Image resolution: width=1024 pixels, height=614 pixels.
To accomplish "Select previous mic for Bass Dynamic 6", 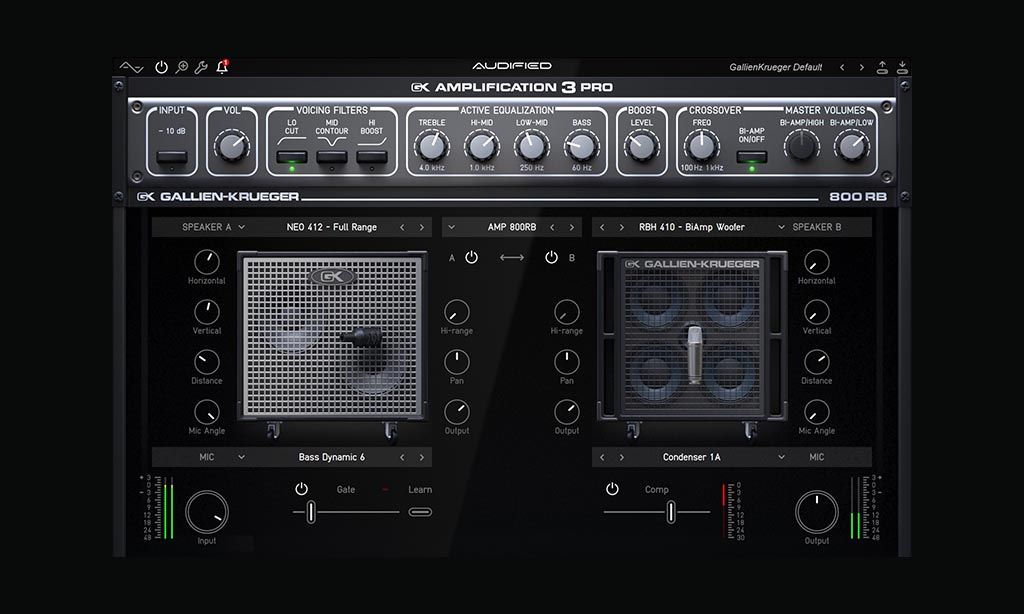I will point(402,457).
